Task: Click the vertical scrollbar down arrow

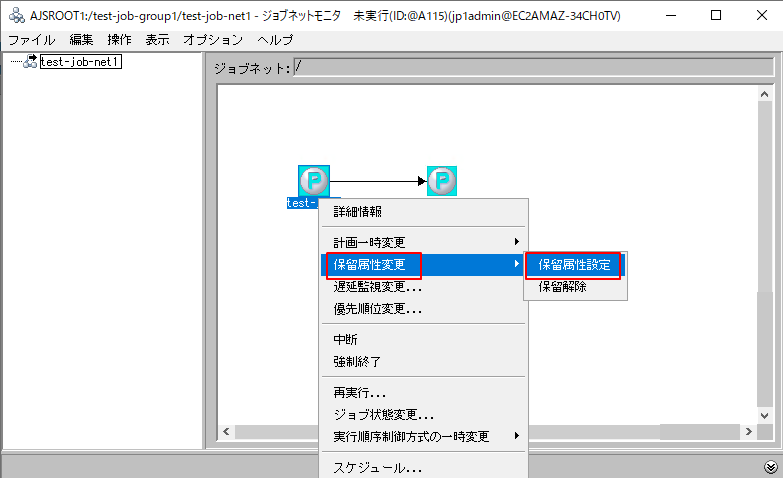Action: [x=765, y=416]
